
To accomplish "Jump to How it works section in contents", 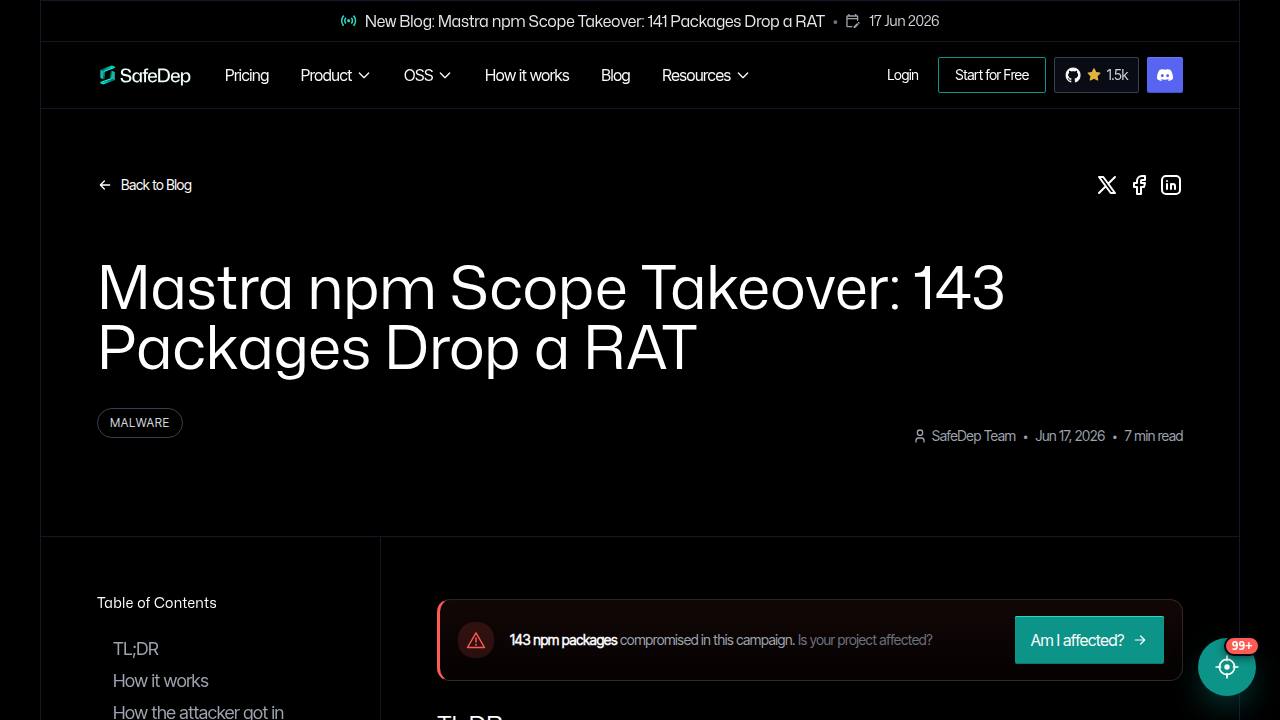I will (161, 681).
